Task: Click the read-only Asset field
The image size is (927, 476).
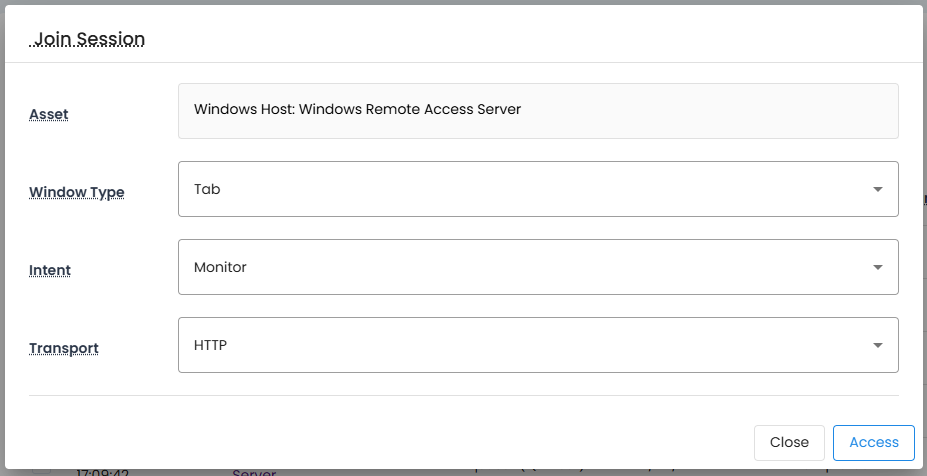Action: pos(538,110)
